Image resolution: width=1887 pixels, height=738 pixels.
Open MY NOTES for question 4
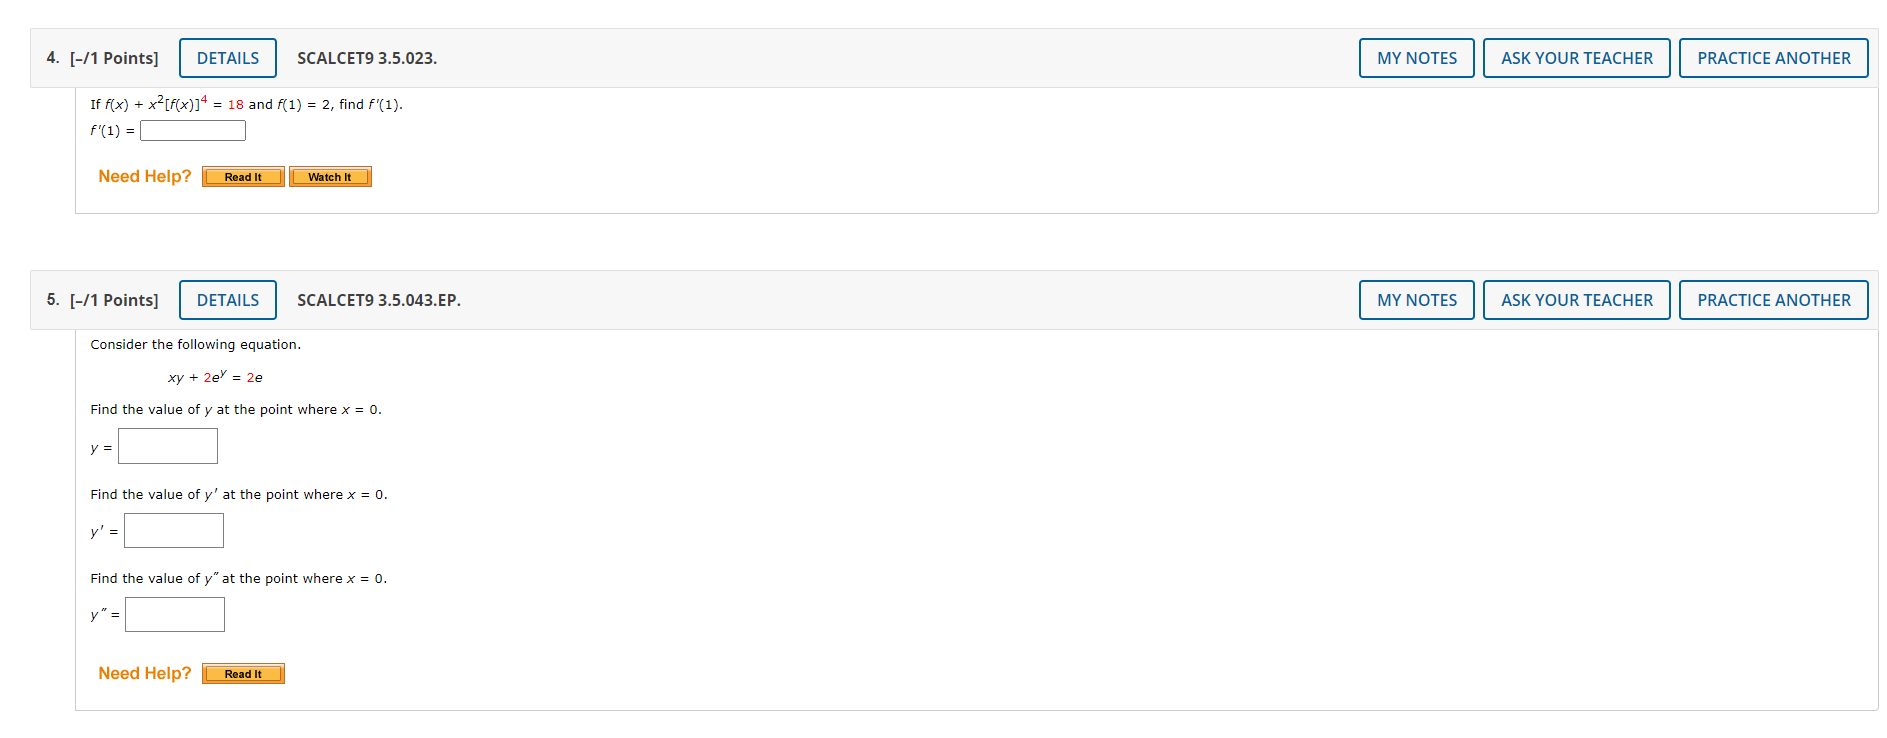[x=1415, y=57]
